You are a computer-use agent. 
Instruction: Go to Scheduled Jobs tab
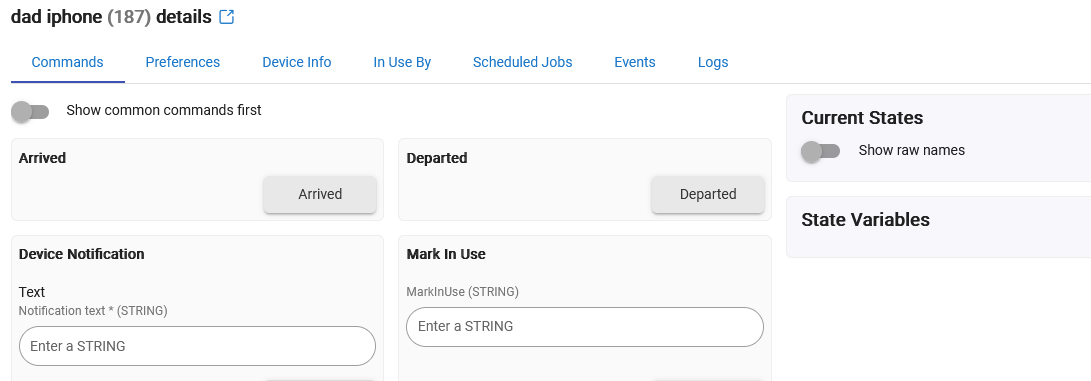[x=523, y=62]
